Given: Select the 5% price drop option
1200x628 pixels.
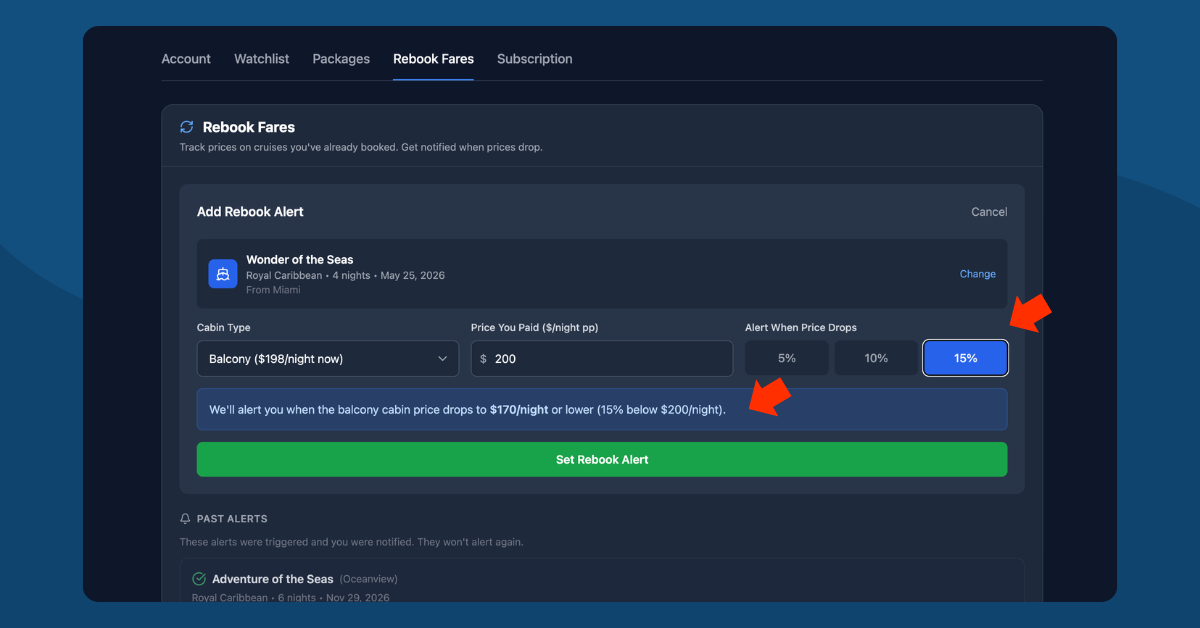Looking at the screenshot, I should pos(786,357).
